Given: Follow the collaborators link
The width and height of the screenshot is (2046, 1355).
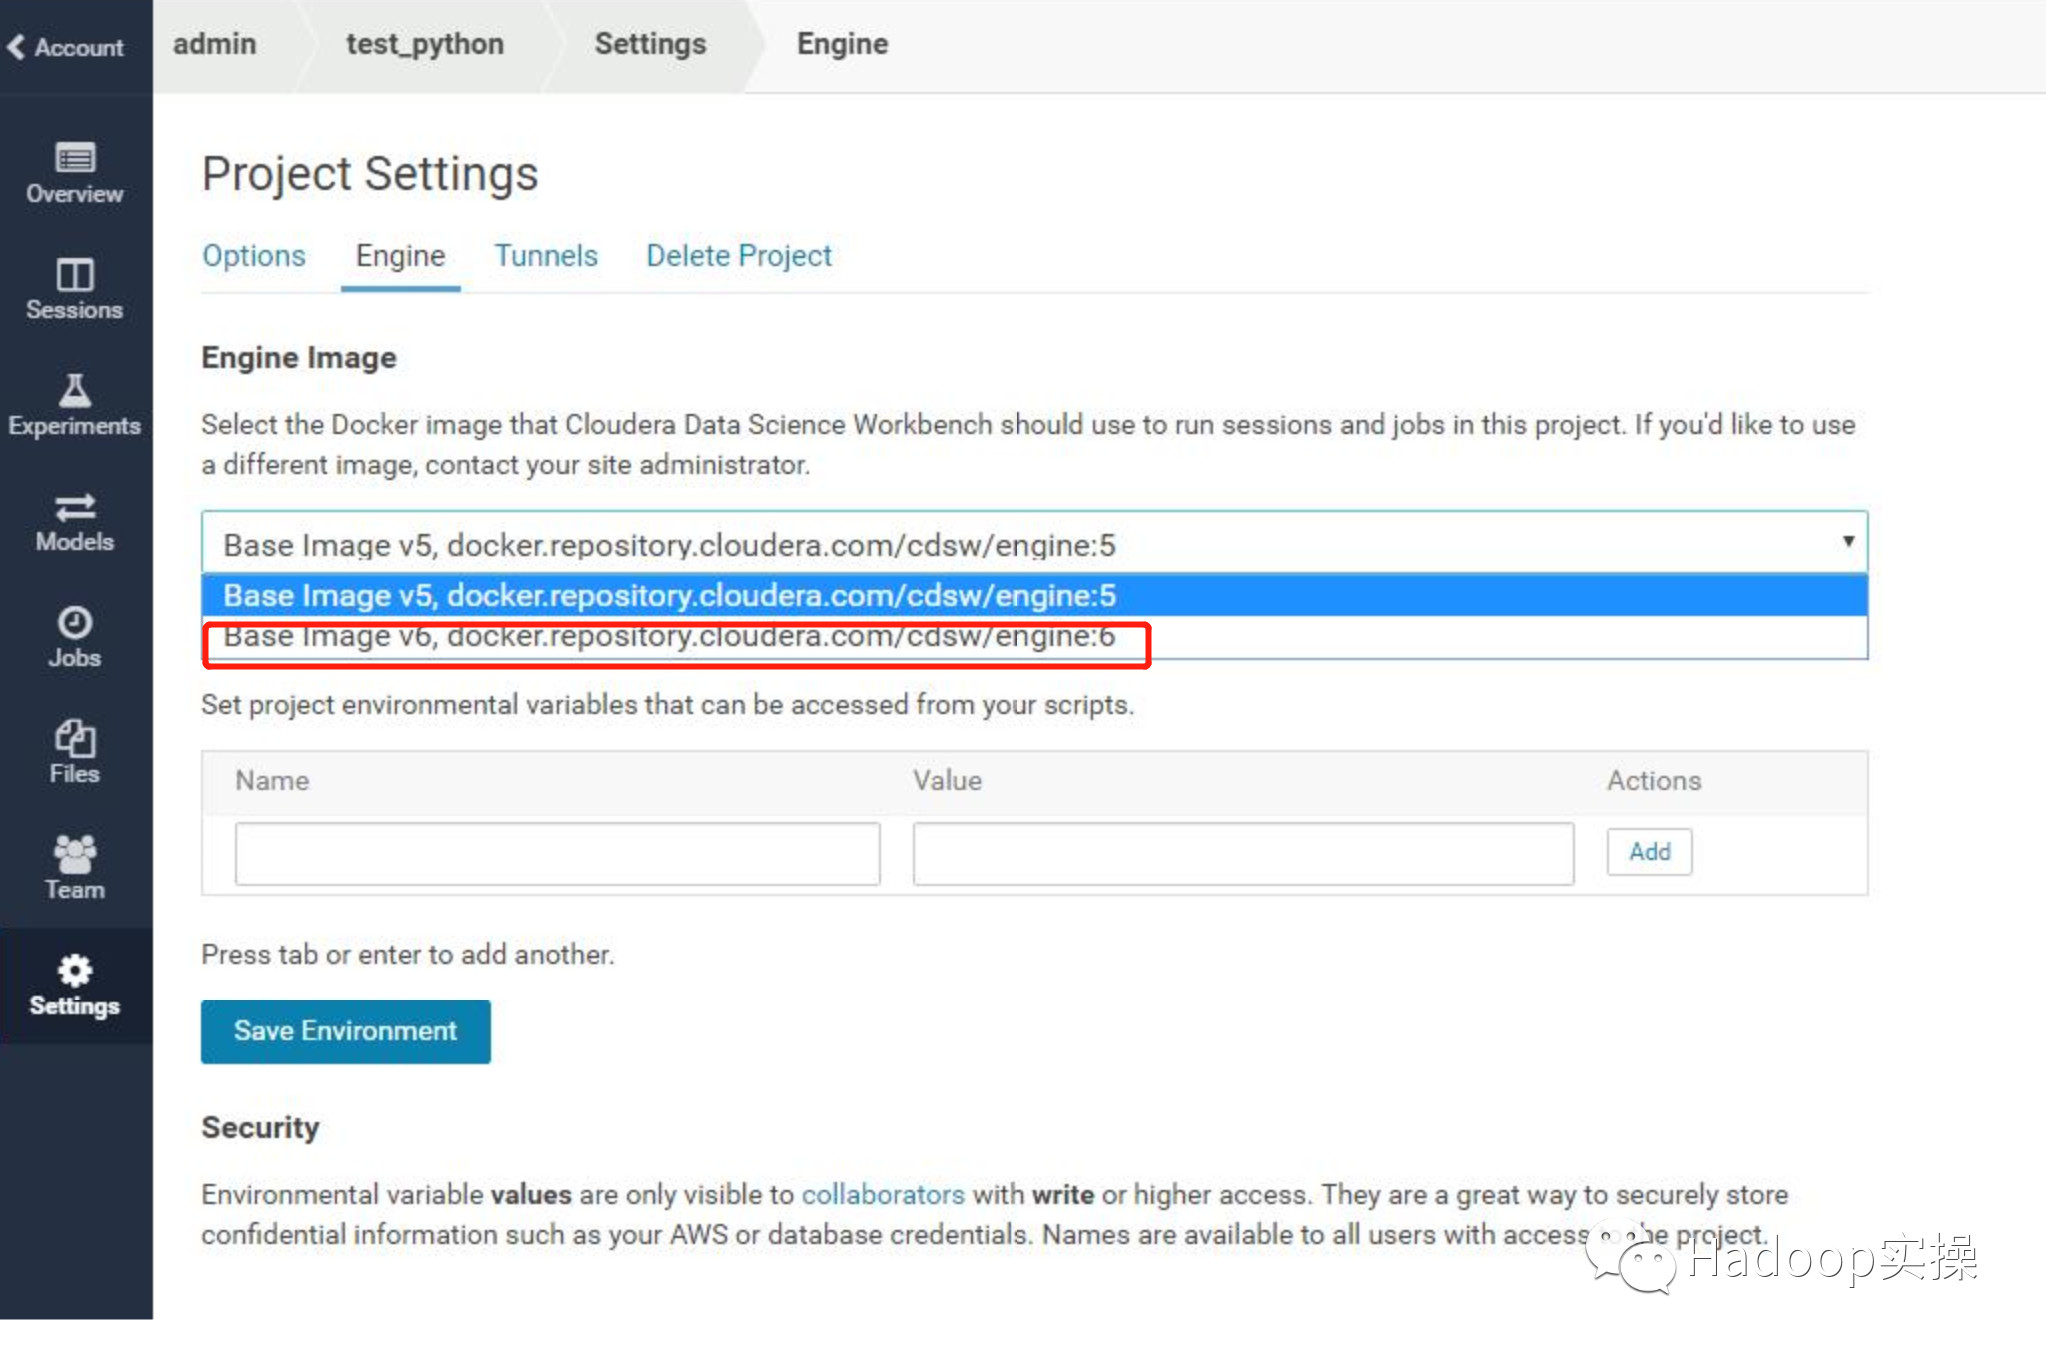Looking at the screenshot, I should (882, 1194).
